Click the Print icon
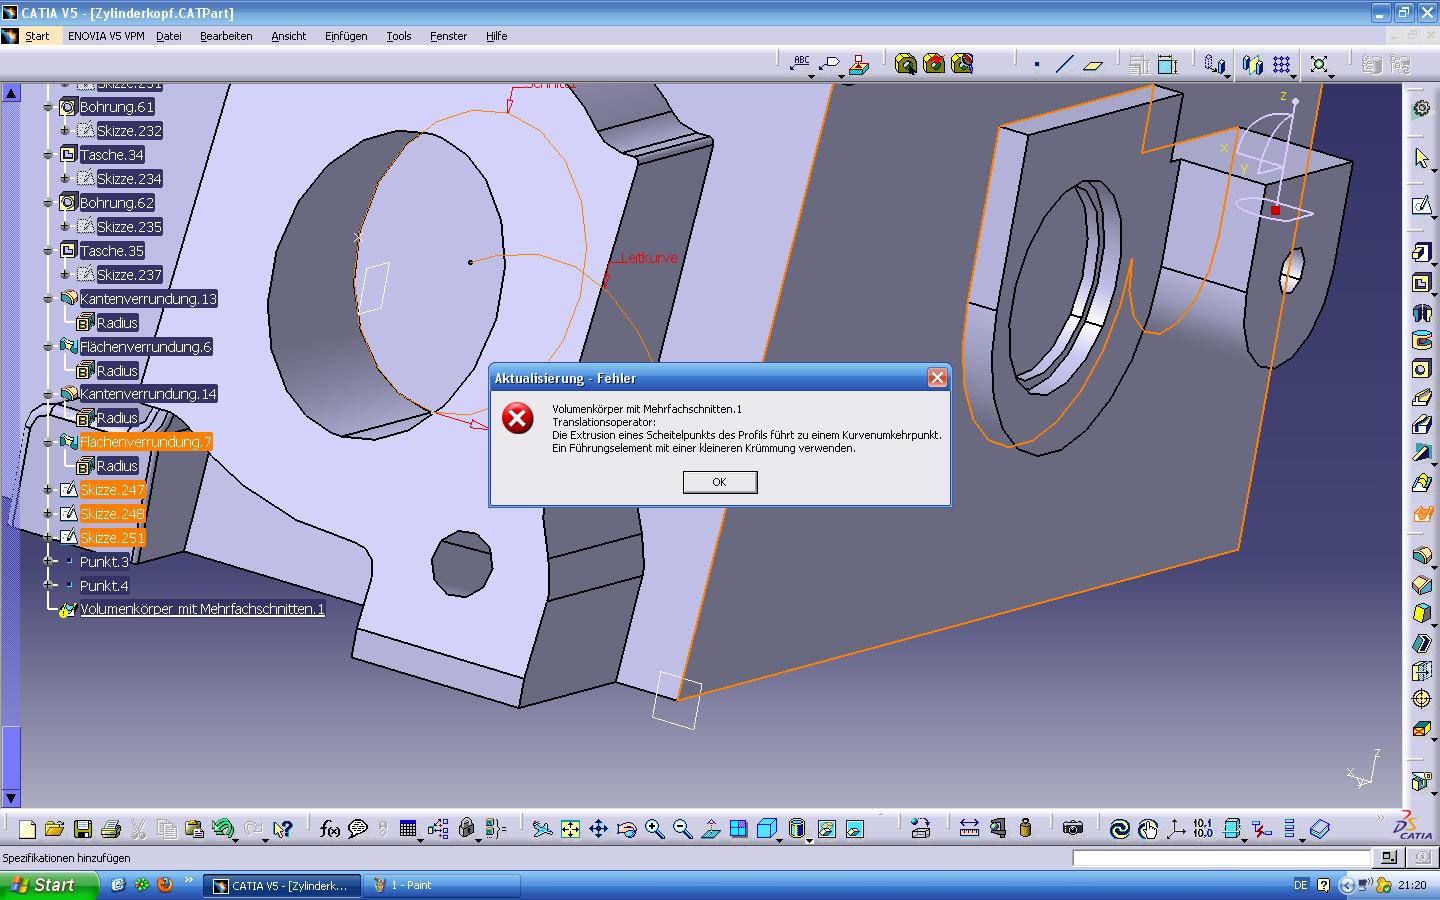This screenshot has height=900, width=1440. pos(111,829)
